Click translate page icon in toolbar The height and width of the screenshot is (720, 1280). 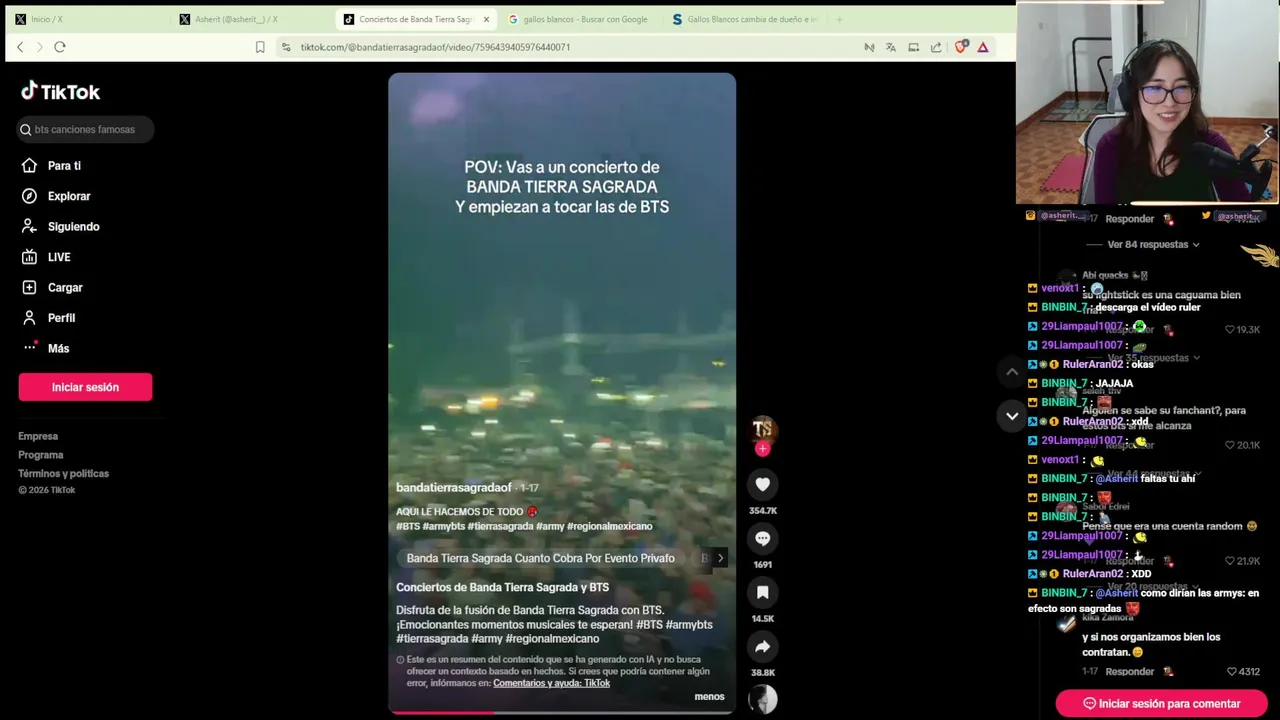(x=891, y=47)
